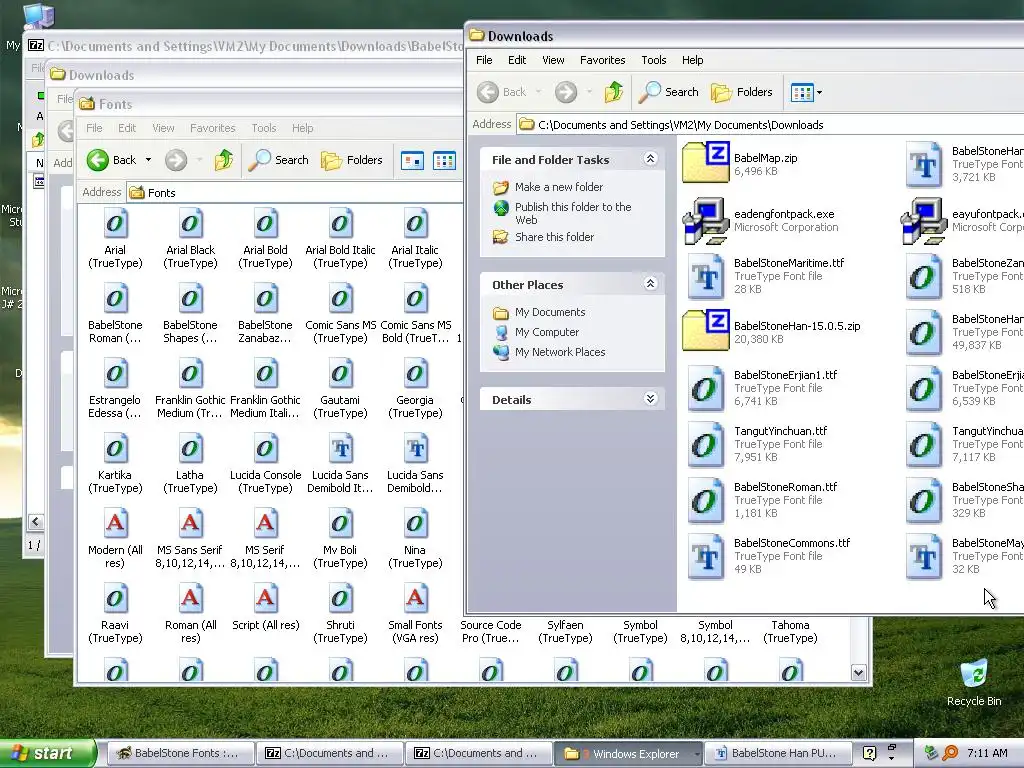Expand Details panel in Downloads
The height and width of the screenshot is (768, 1024).
coord(650,398)
